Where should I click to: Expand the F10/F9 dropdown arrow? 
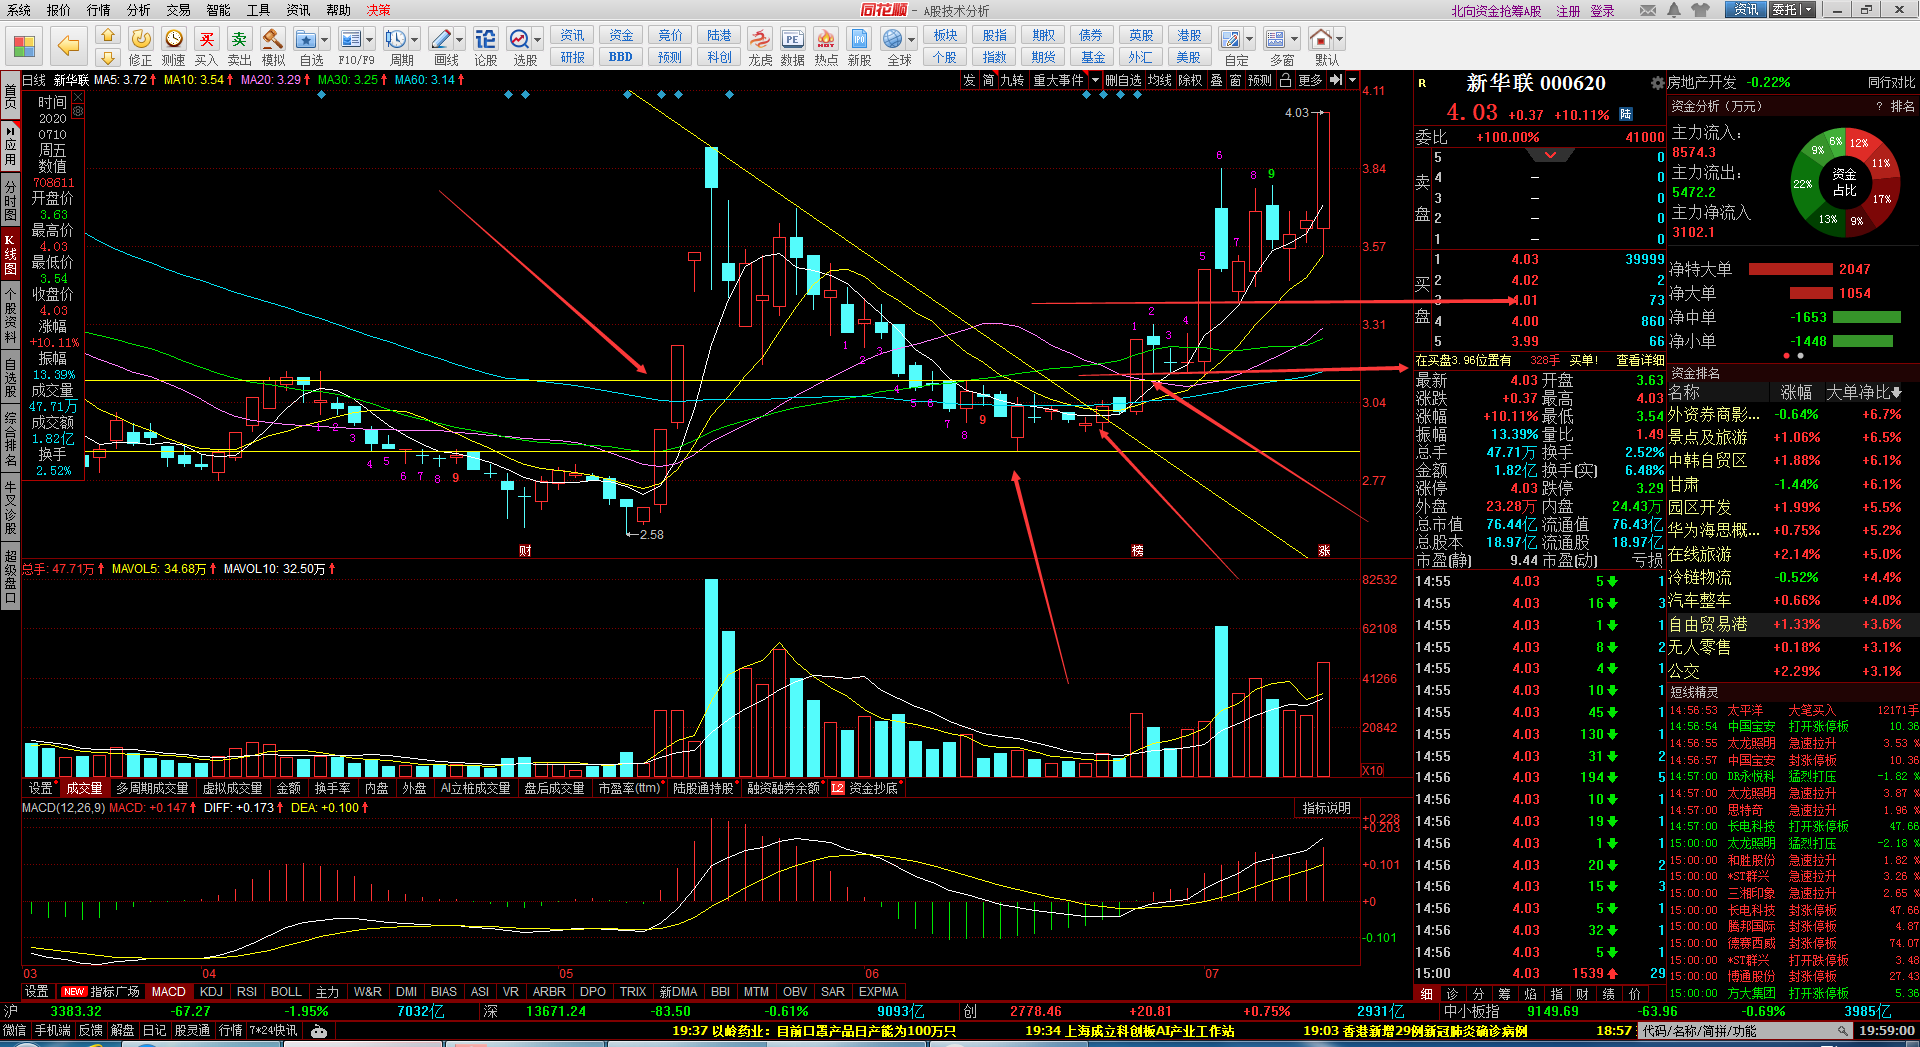click(x=370, y=39)
